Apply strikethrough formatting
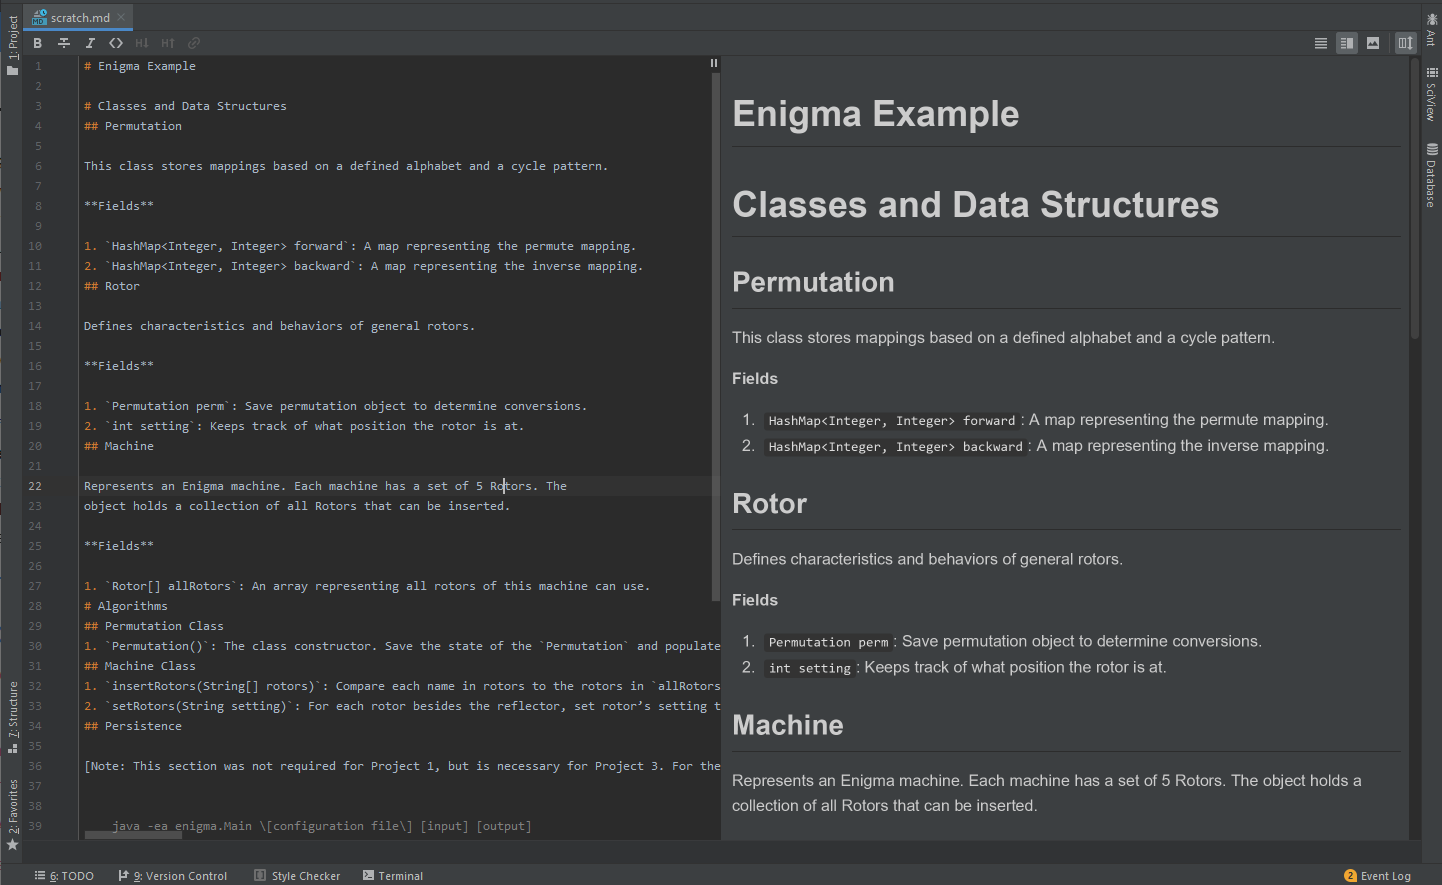This screenshot has width=1442, height=885. pos(63,43)
